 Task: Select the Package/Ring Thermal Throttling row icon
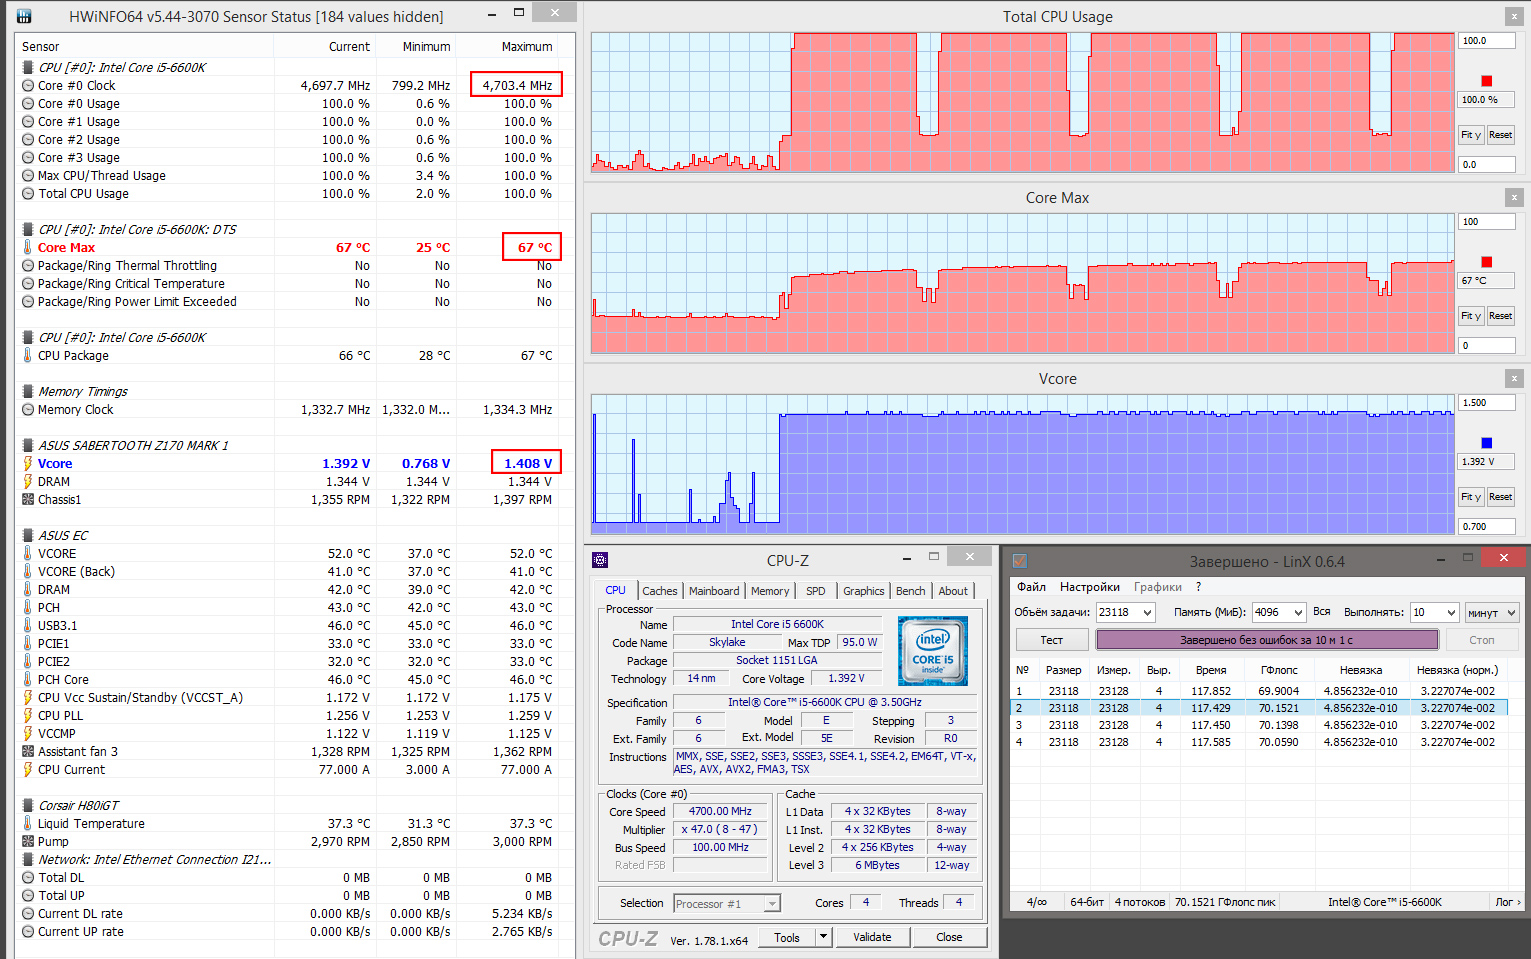pos(28,266)
